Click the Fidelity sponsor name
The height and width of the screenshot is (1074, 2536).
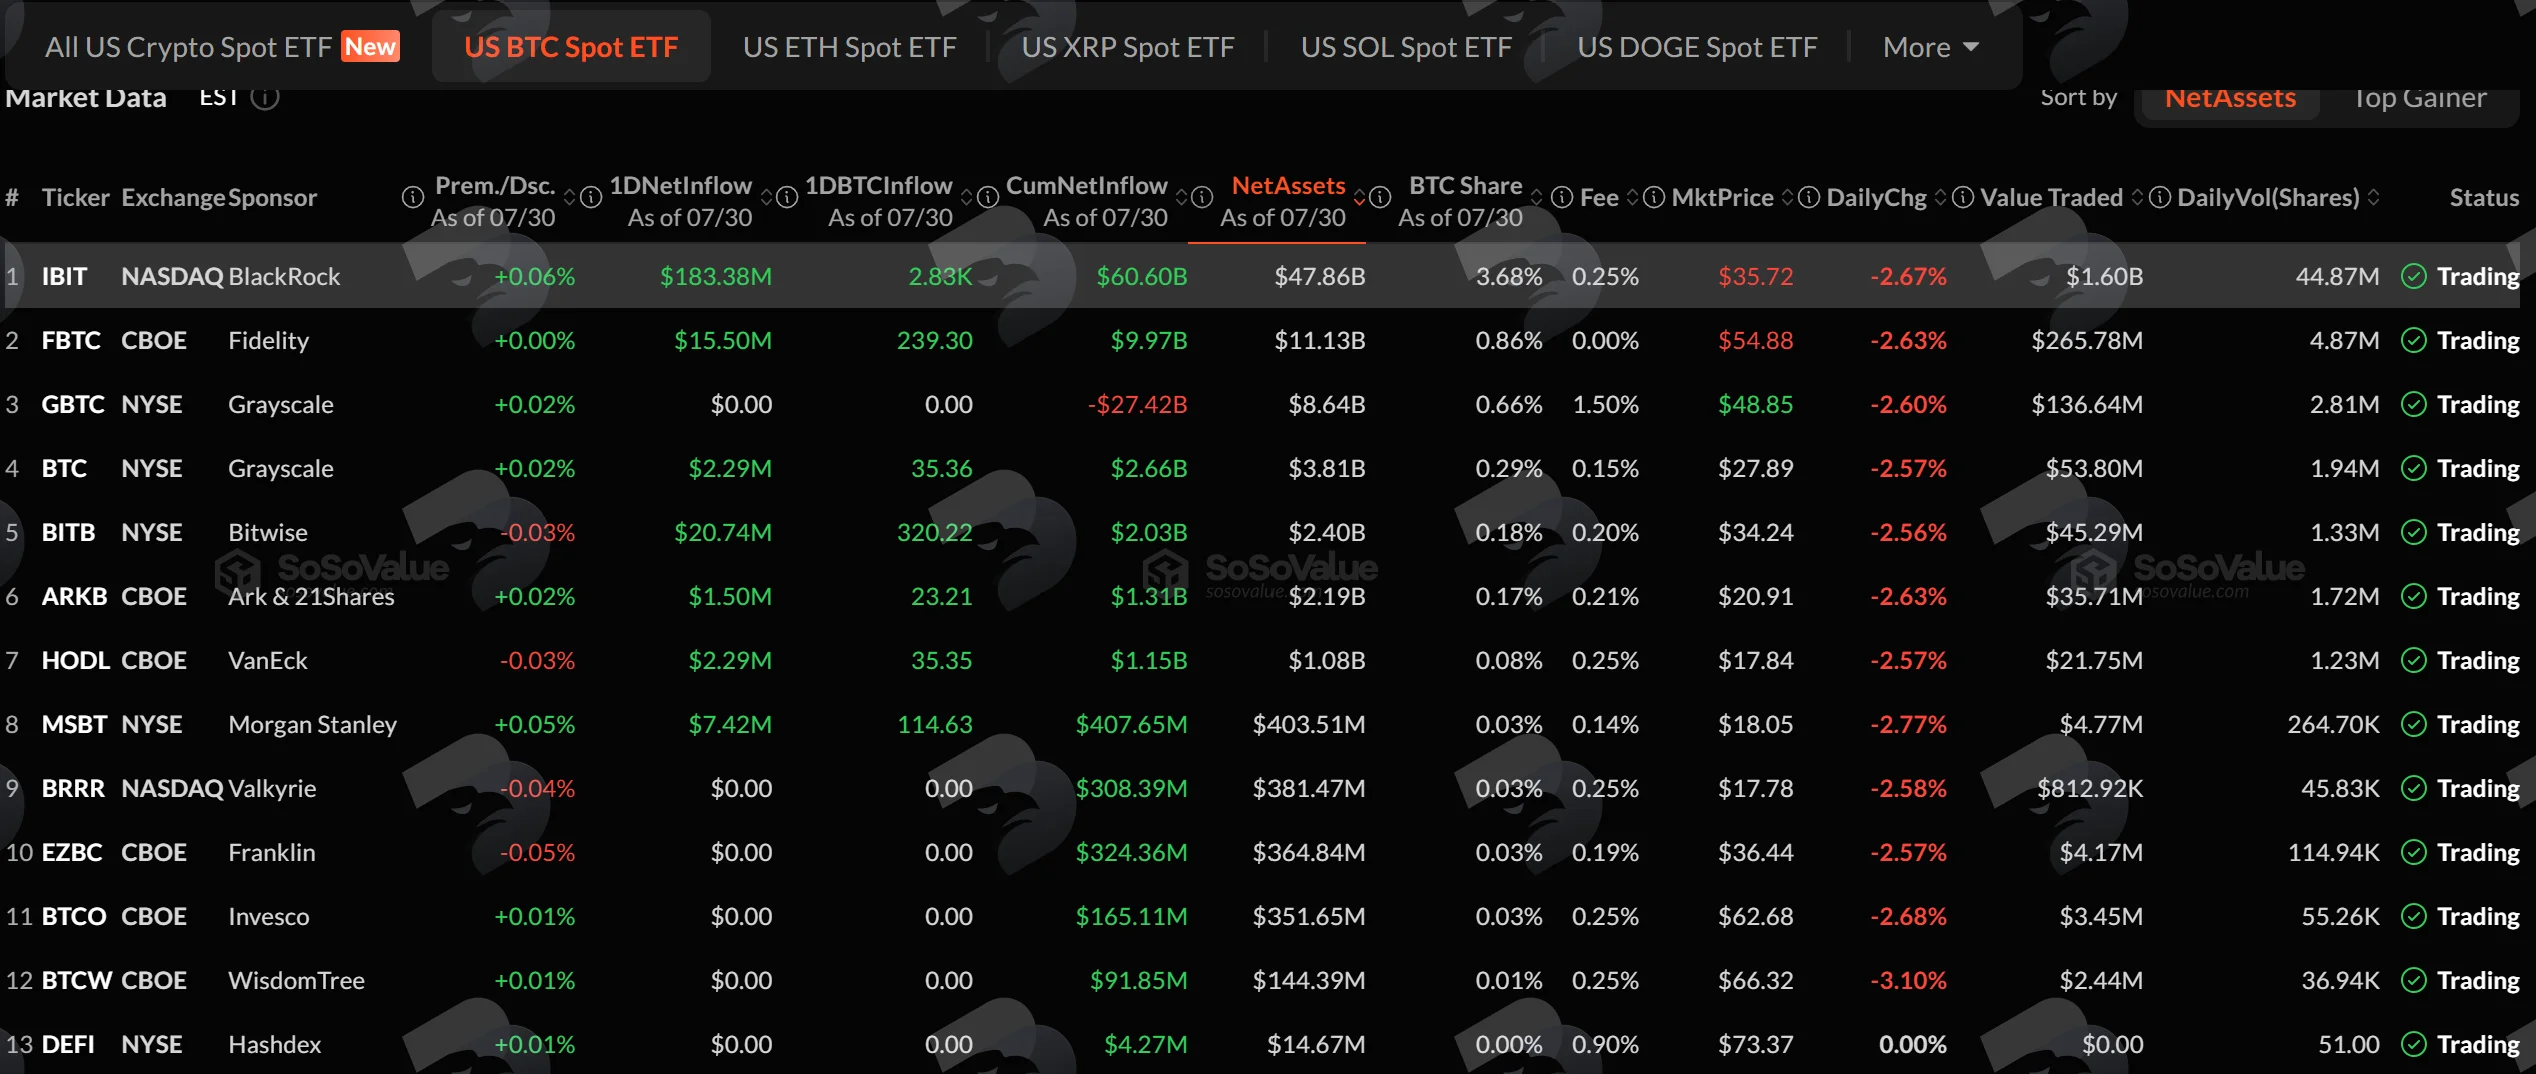[x=268, y=340]
